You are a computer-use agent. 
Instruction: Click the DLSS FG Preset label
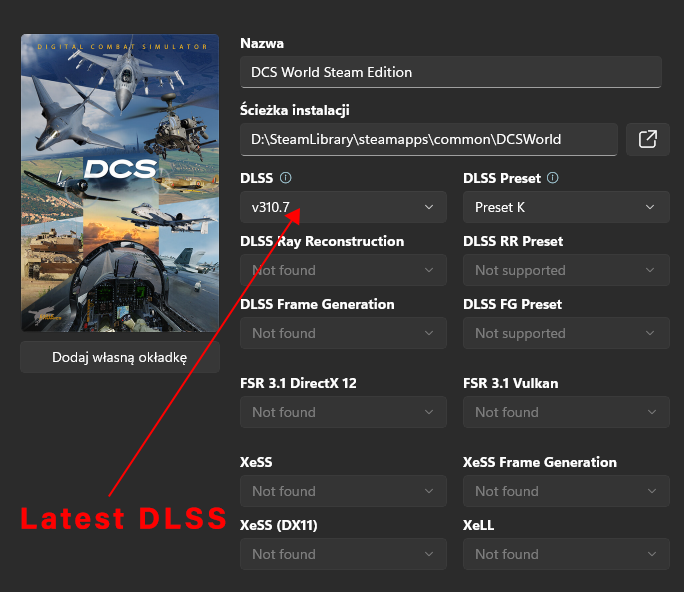(x=513, y=305)
